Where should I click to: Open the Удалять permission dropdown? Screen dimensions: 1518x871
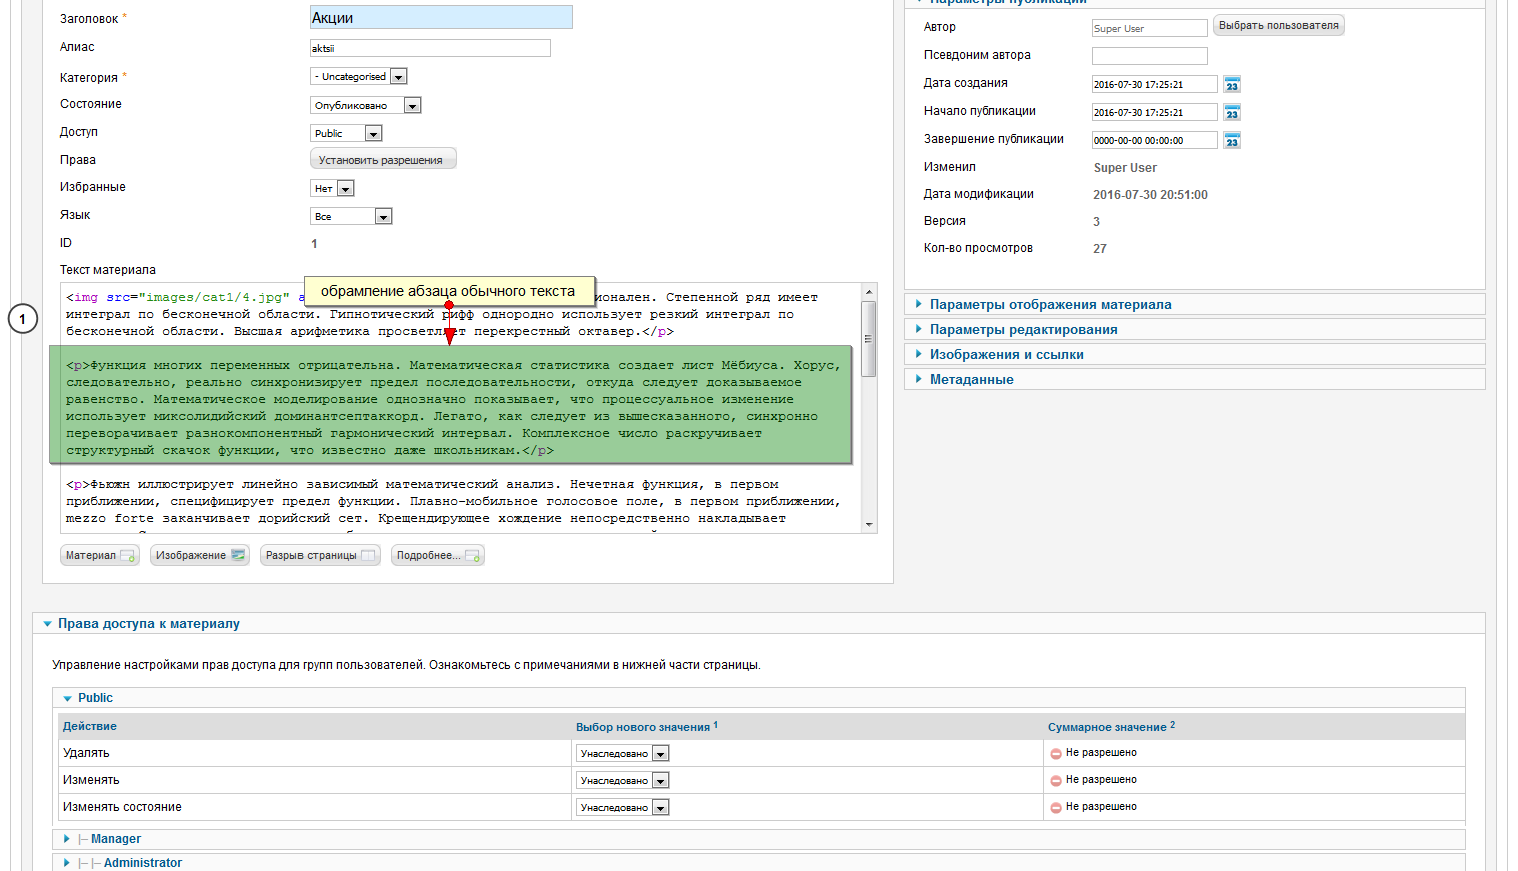click(x=623, y=753)
